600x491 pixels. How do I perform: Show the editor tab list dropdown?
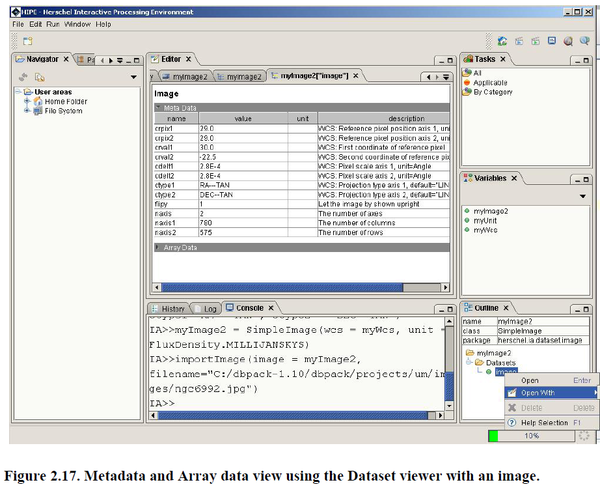446,77
